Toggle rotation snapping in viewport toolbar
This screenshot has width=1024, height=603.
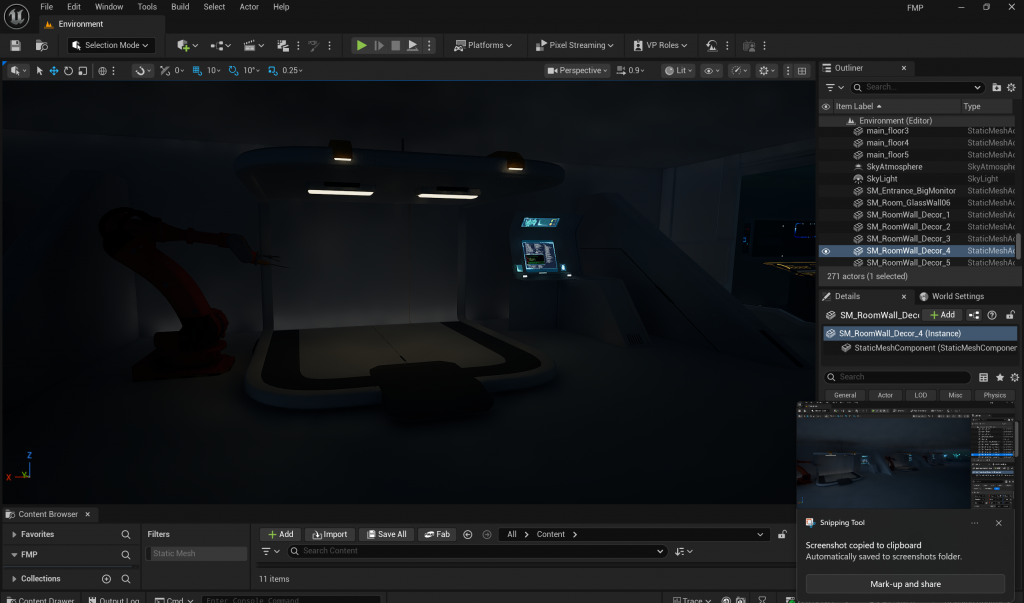pos(233,71)
